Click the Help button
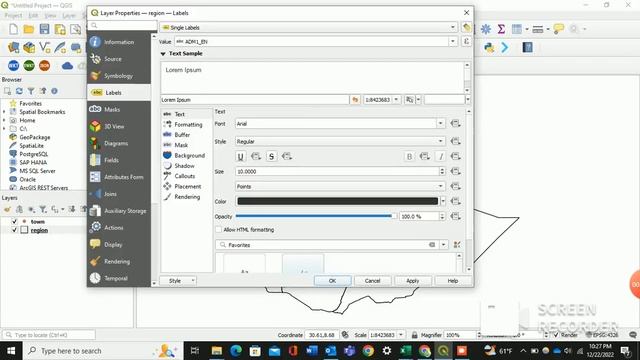Screen dimensions: 640x360 click(453, 281)
